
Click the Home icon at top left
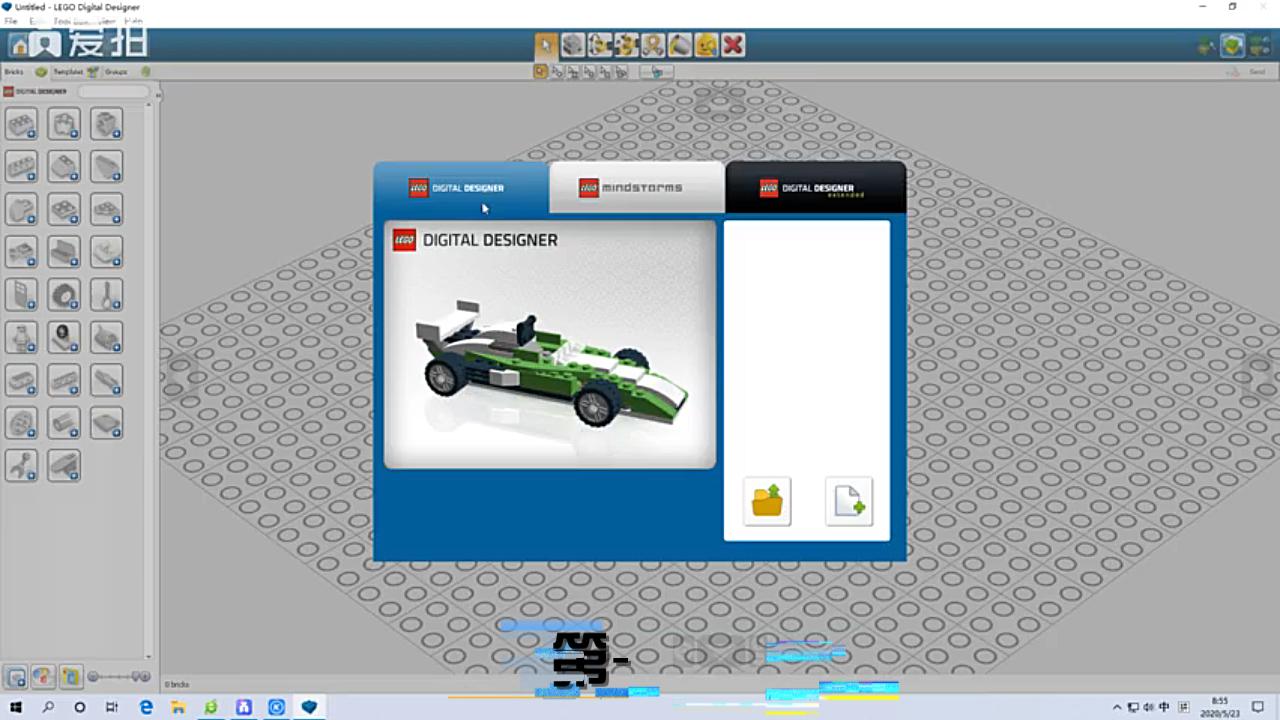(19, 45)
